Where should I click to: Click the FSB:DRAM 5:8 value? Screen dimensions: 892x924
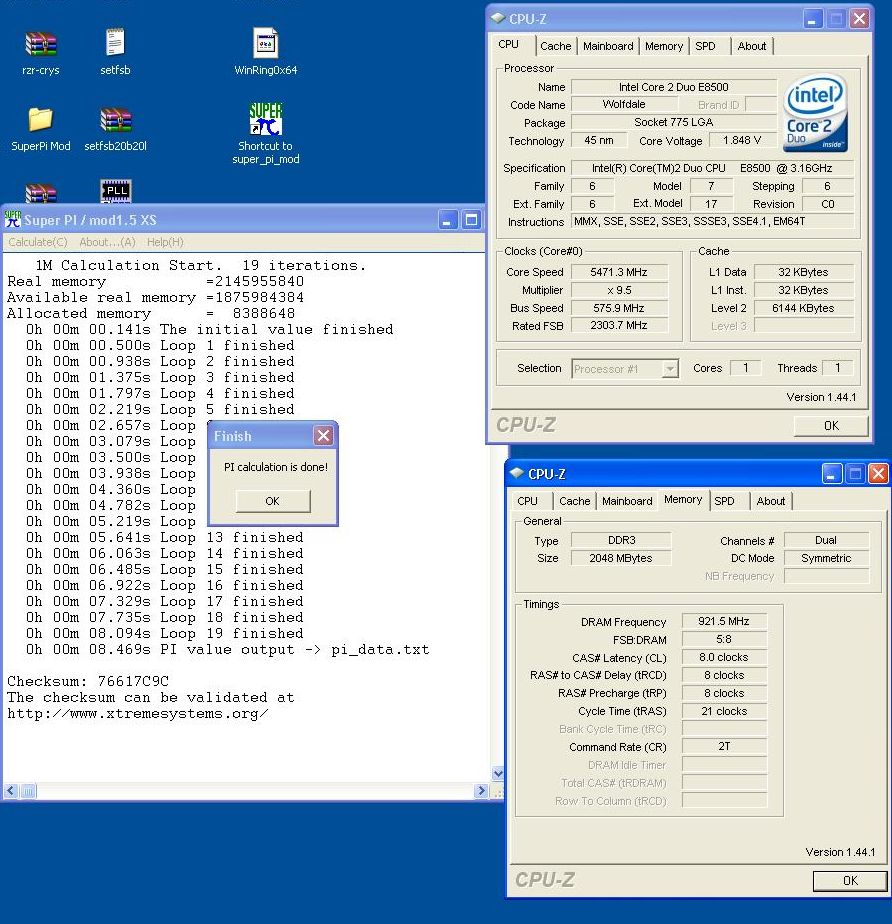[x=724, y=639]
